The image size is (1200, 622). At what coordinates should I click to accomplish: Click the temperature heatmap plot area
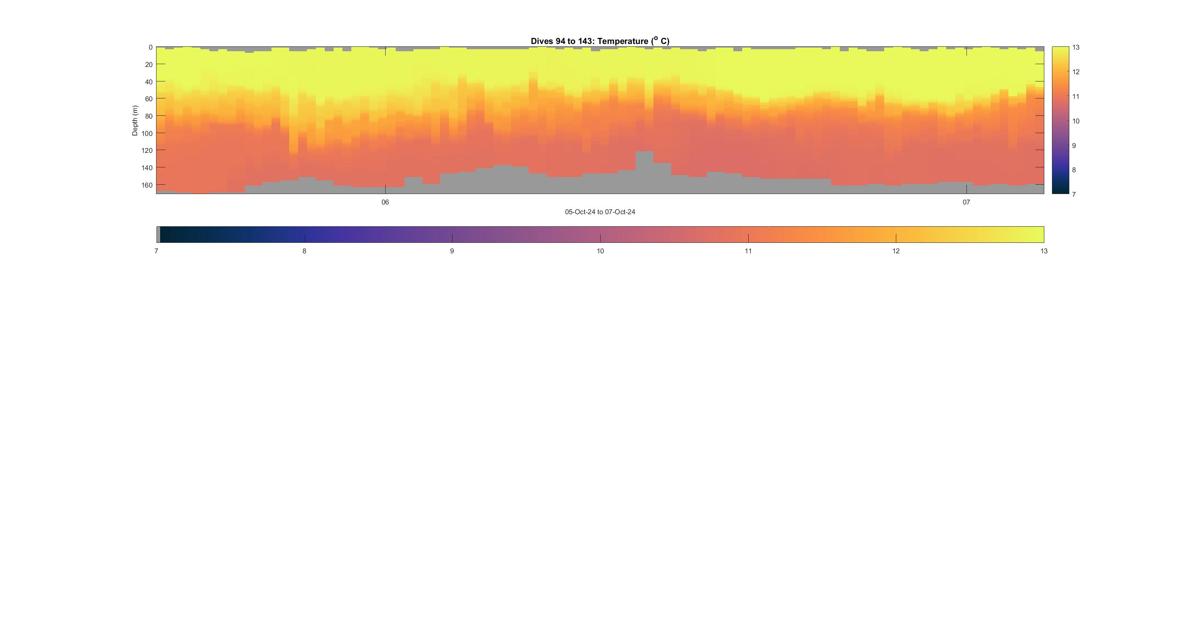click(600, 120)
